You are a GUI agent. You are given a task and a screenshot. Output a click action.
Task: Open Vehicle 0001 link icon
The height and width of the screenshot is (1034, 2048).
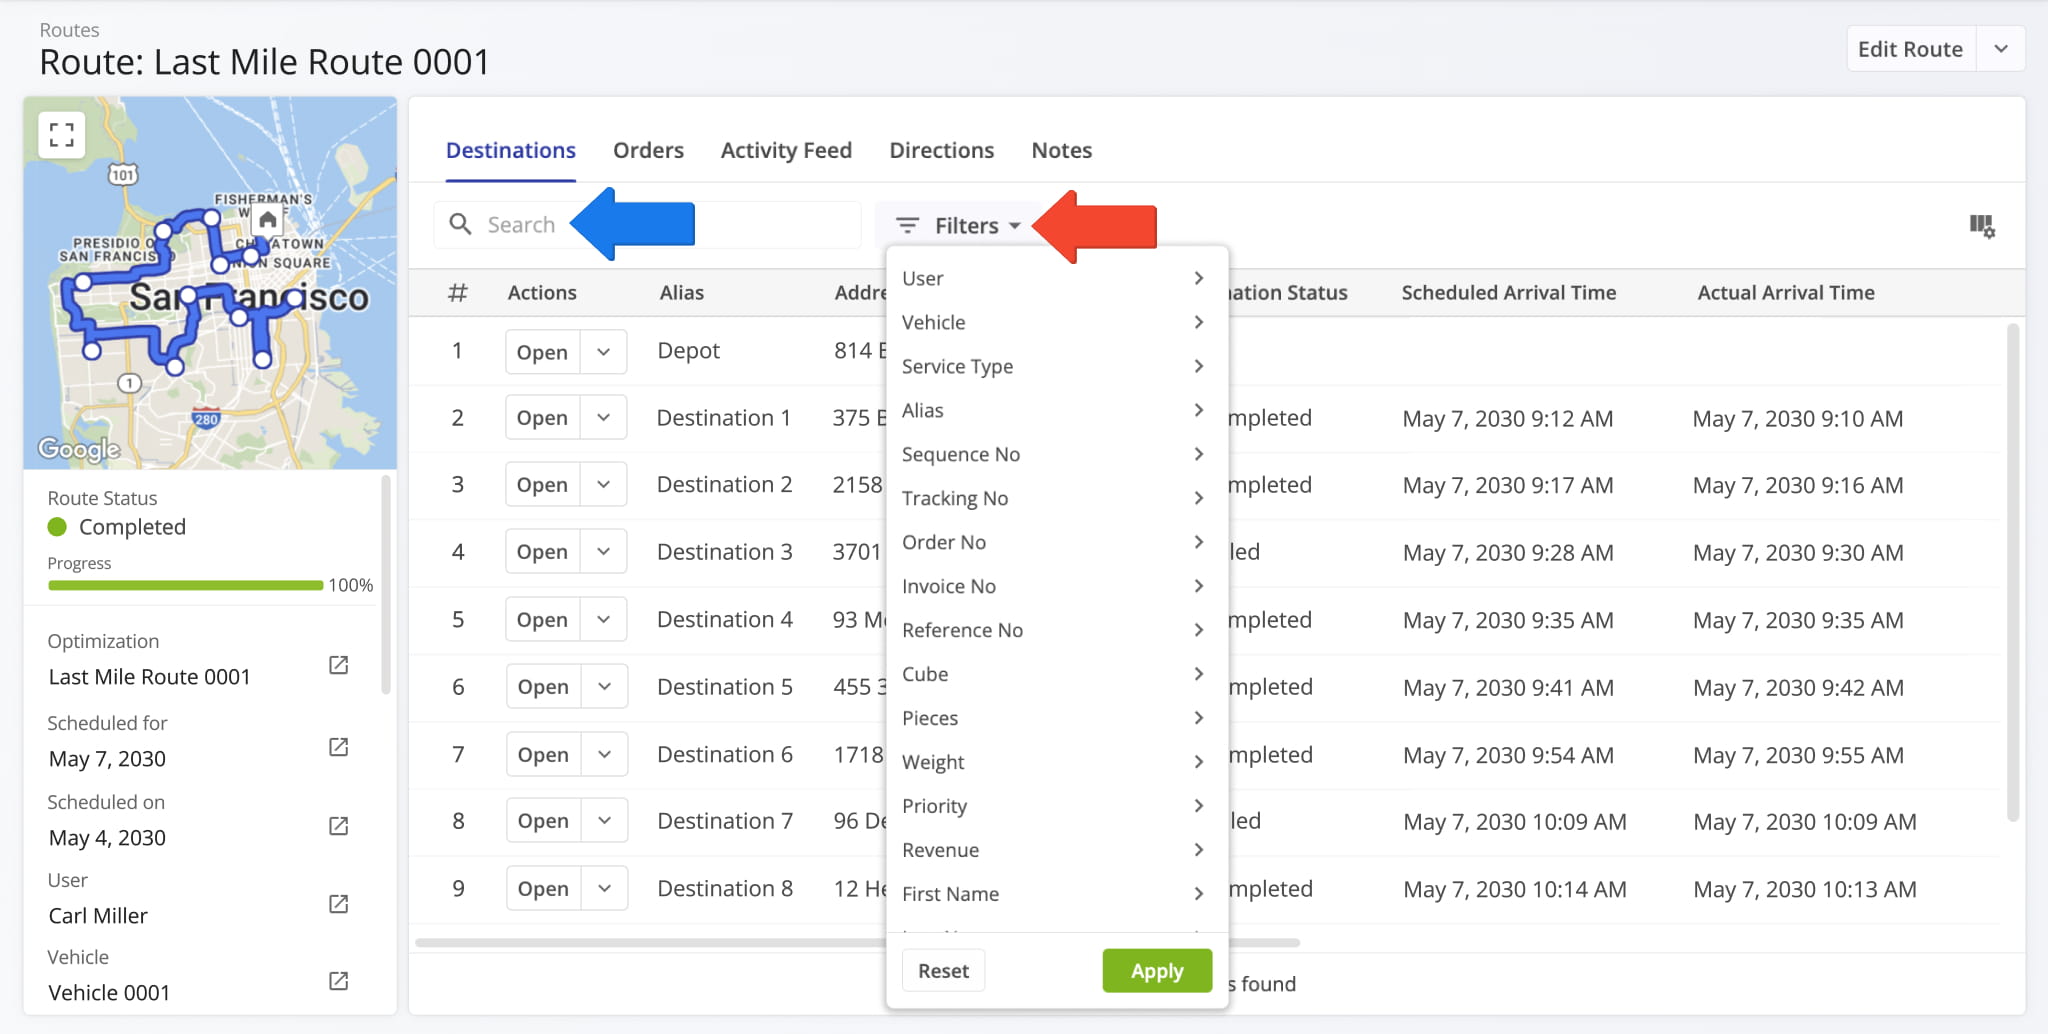point(339,981)
